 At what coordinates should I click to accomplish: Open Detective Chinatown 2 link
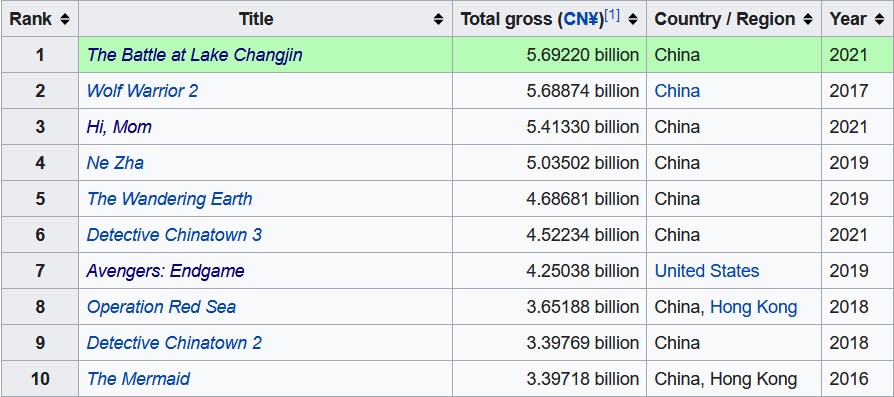174,342
